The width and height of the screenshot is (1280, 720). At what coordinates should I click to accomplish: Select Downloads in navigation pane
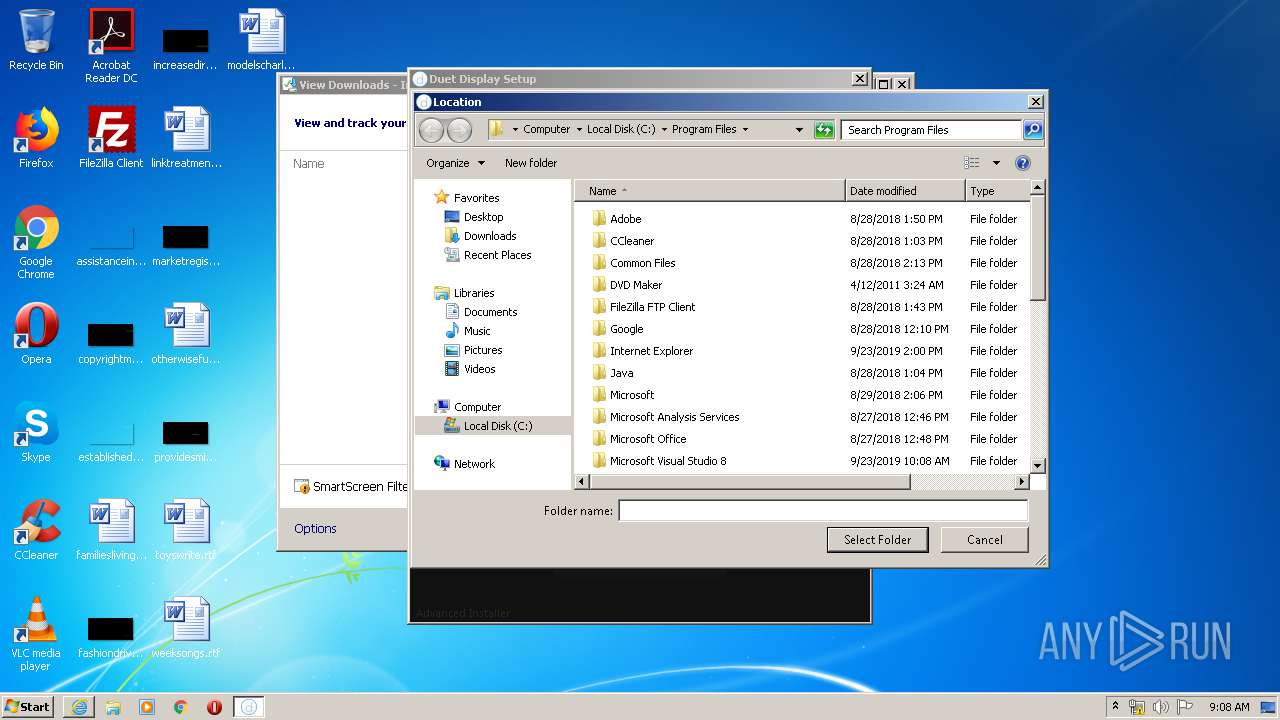click(x=490, y=236)
